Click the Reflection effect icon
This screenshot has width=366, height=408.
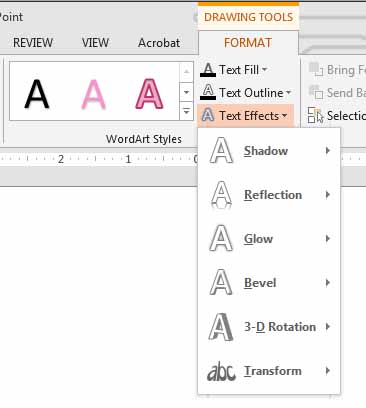pyautogui.click(x=221, y=195)
